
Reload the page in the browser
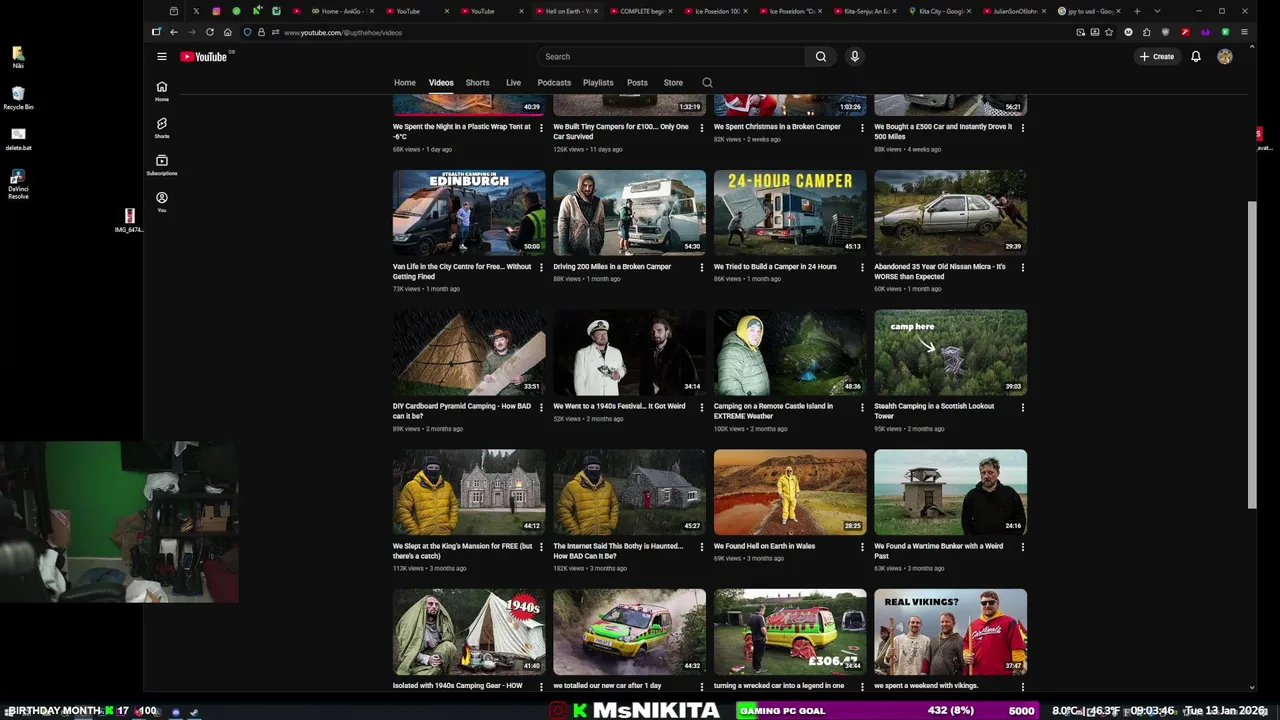click(x=209, y=32)
